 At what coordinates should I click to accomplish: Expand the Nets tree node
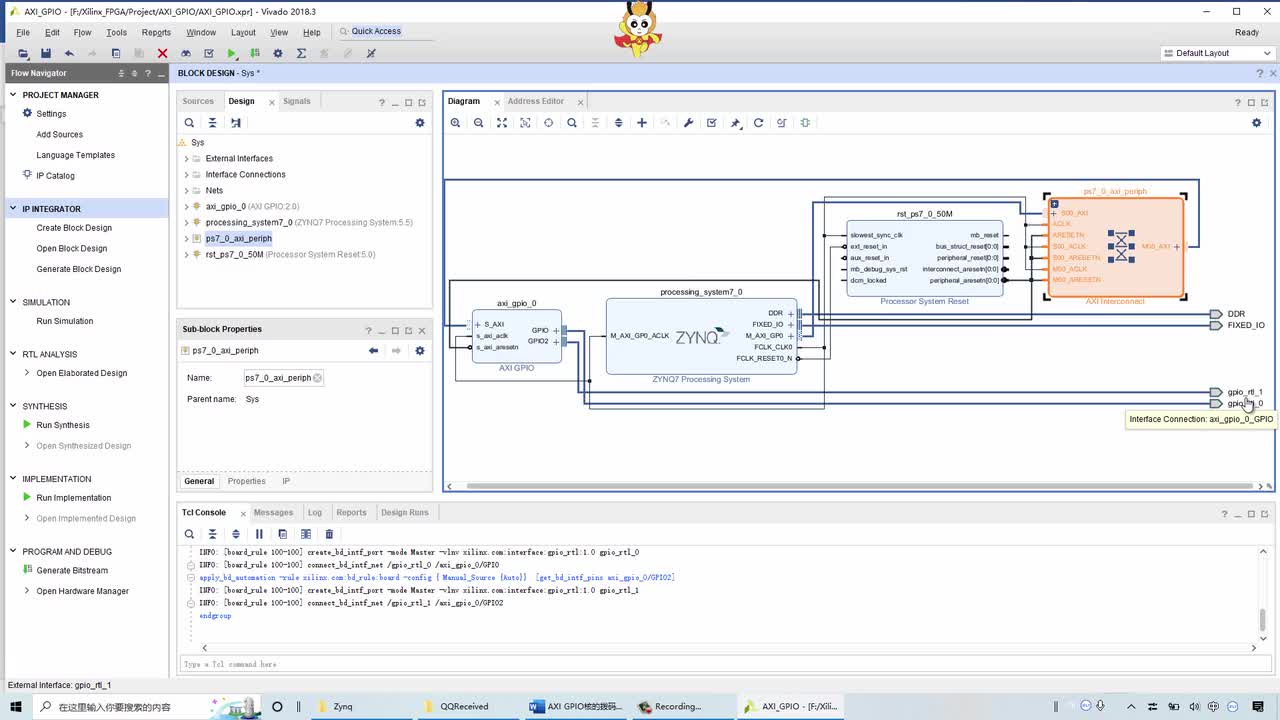(186, 191)
